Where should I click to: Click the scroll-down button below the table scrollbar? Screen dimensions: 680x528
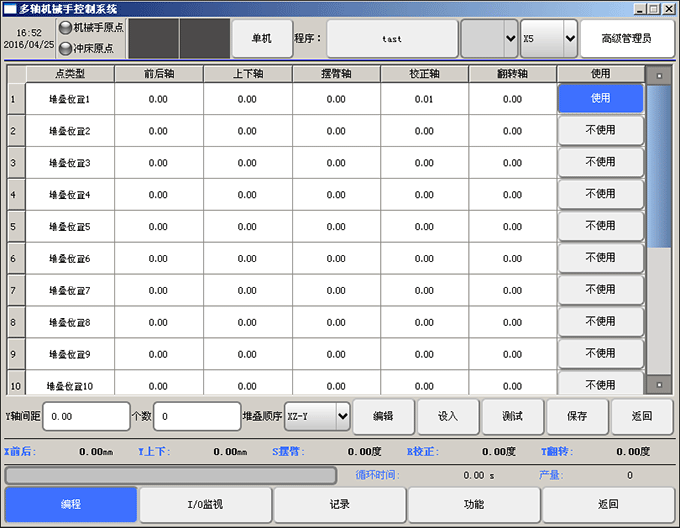pyautogui.click(x=658, y=384)
